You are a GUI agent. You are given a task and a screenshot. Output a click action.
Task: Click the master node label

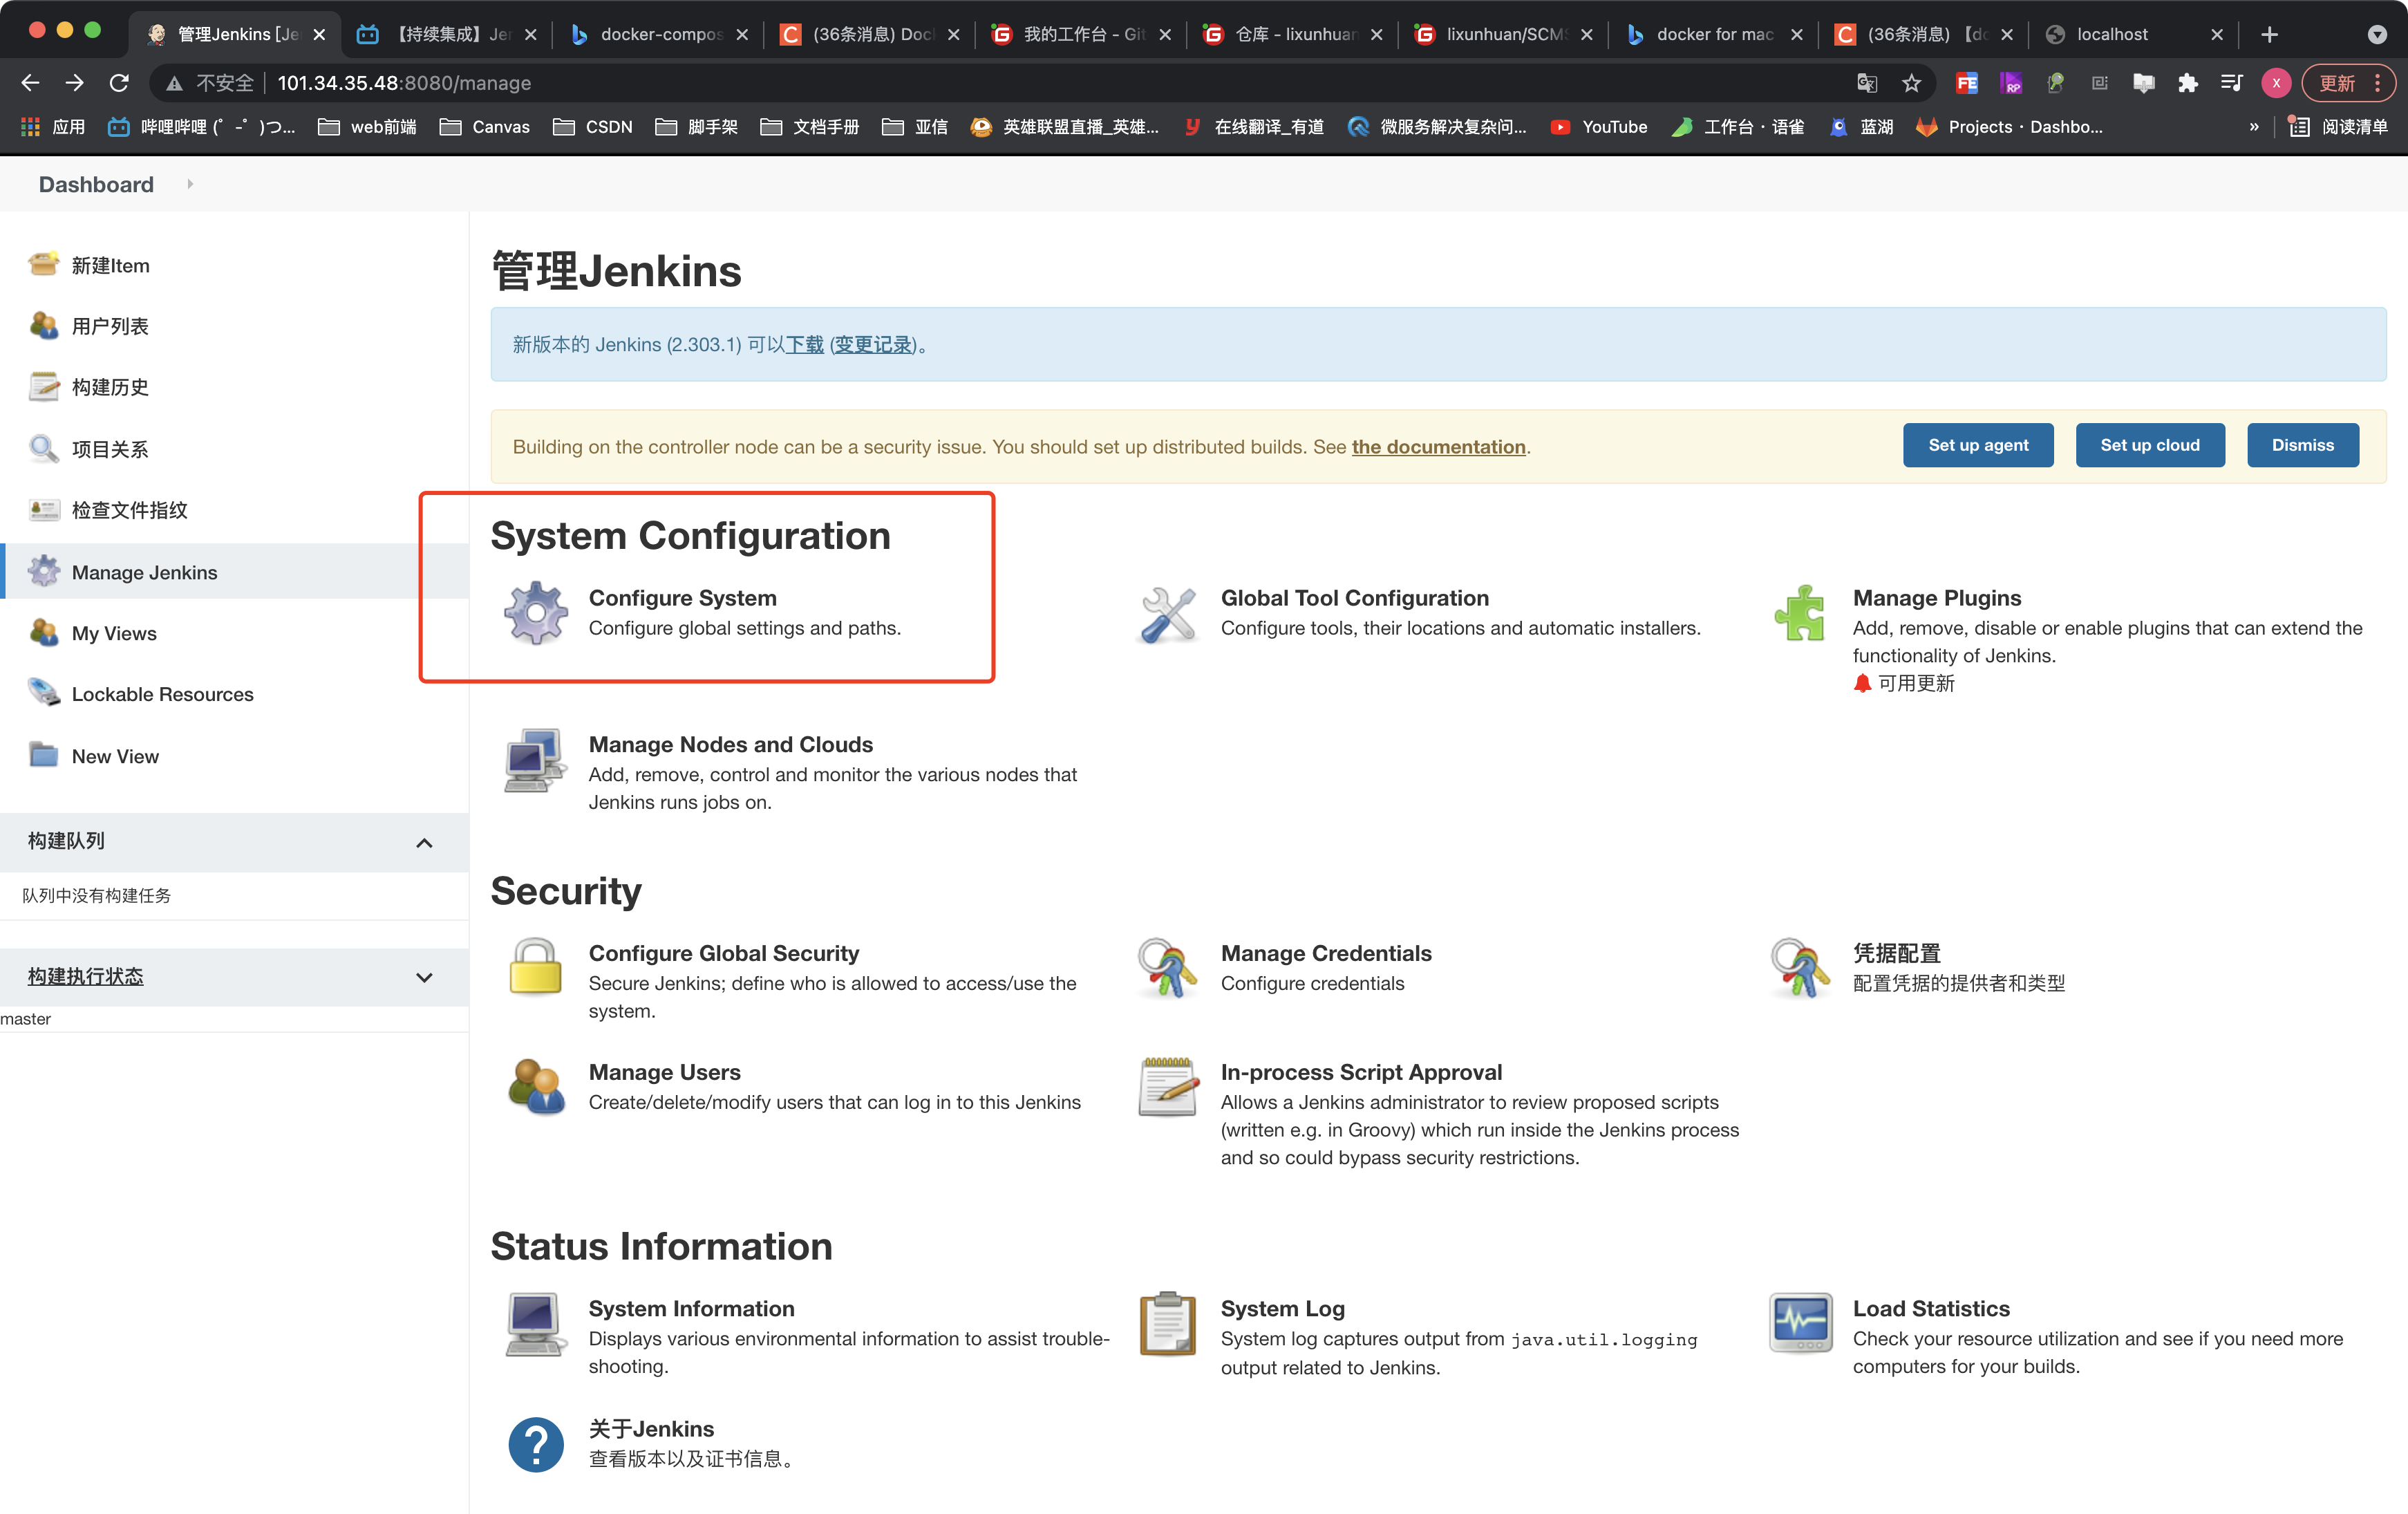click(x=26, y=1019)
